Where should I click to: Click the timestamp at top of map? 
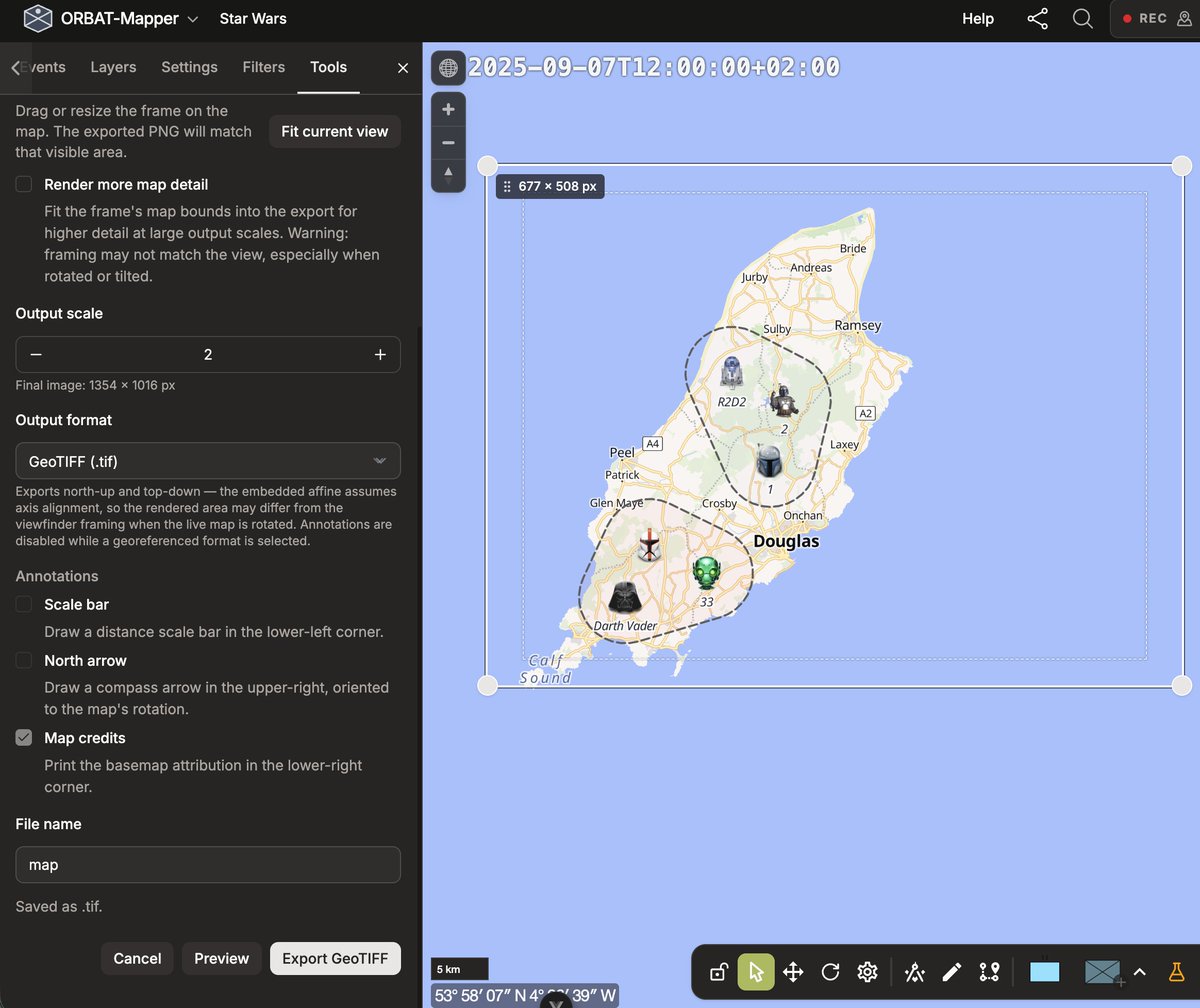[654, 67]
